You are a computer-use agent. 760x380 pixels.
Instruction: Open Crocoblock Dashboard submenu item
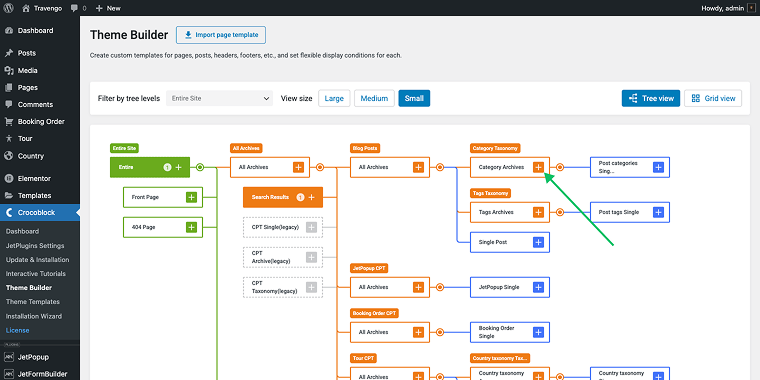[x=22, y=231]
